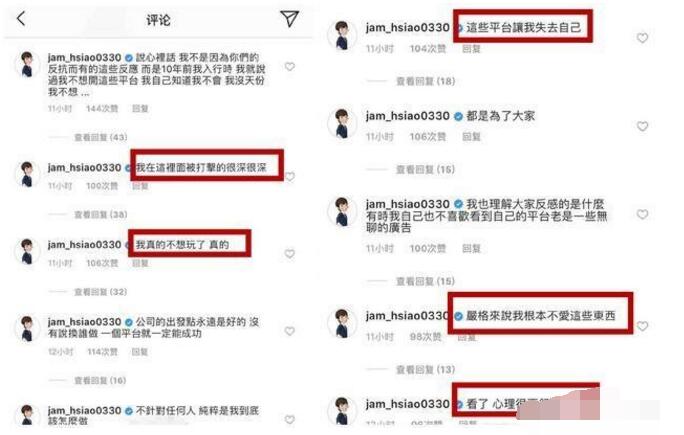Reply to the '都是為了大家' comment
Image resolution: width=684 pixels, height=435 pixels.
[x=471, y=137]
